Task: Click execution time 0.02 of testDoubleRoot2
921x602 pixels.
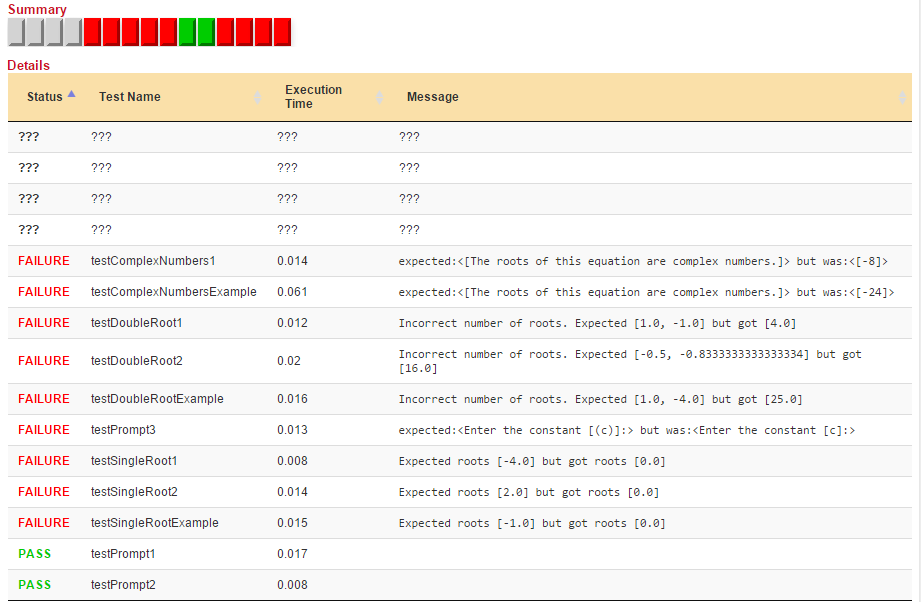Action: [289, 361]
